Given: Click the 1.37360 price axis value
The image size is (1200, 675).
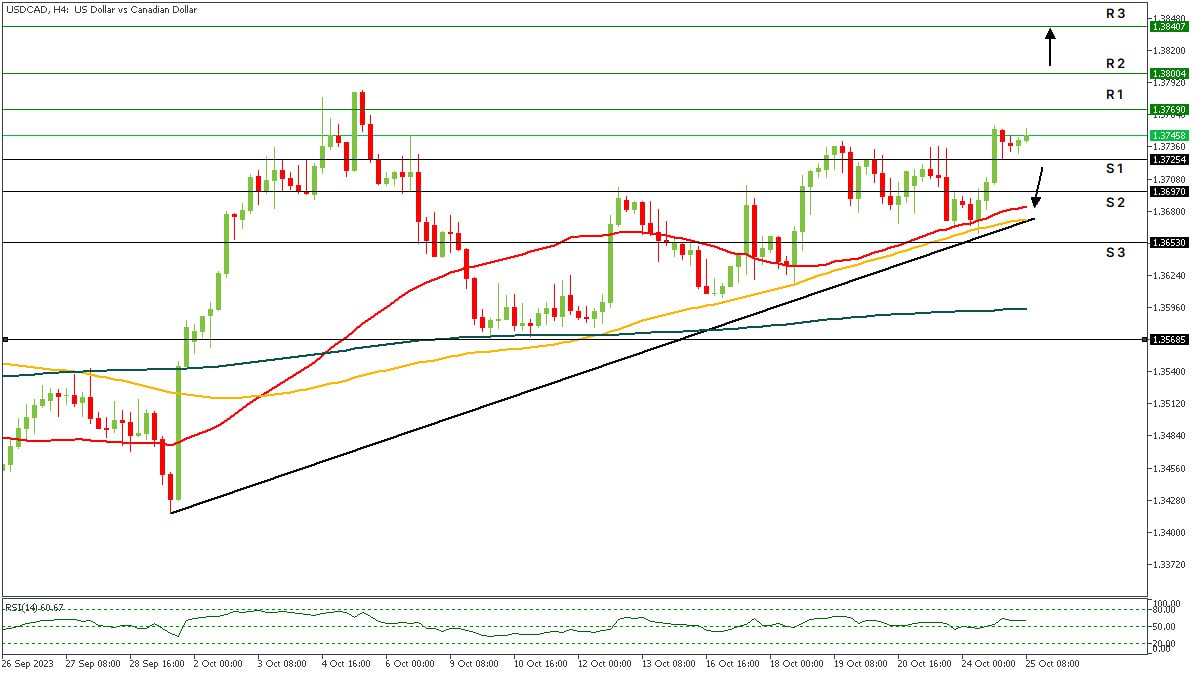Looking at the screenshot, I should click(1168, 147).
